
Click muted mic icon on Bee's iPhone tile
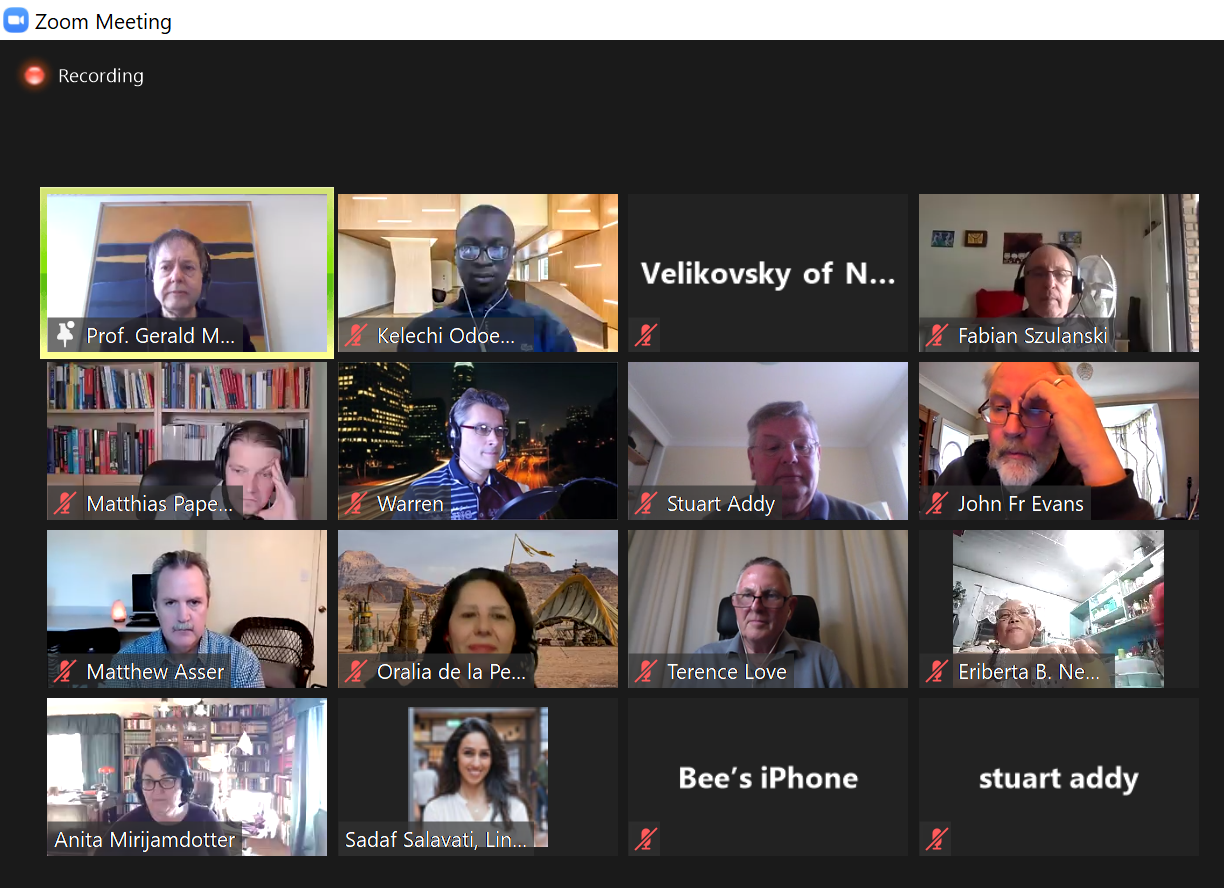[x=645, y=839]
